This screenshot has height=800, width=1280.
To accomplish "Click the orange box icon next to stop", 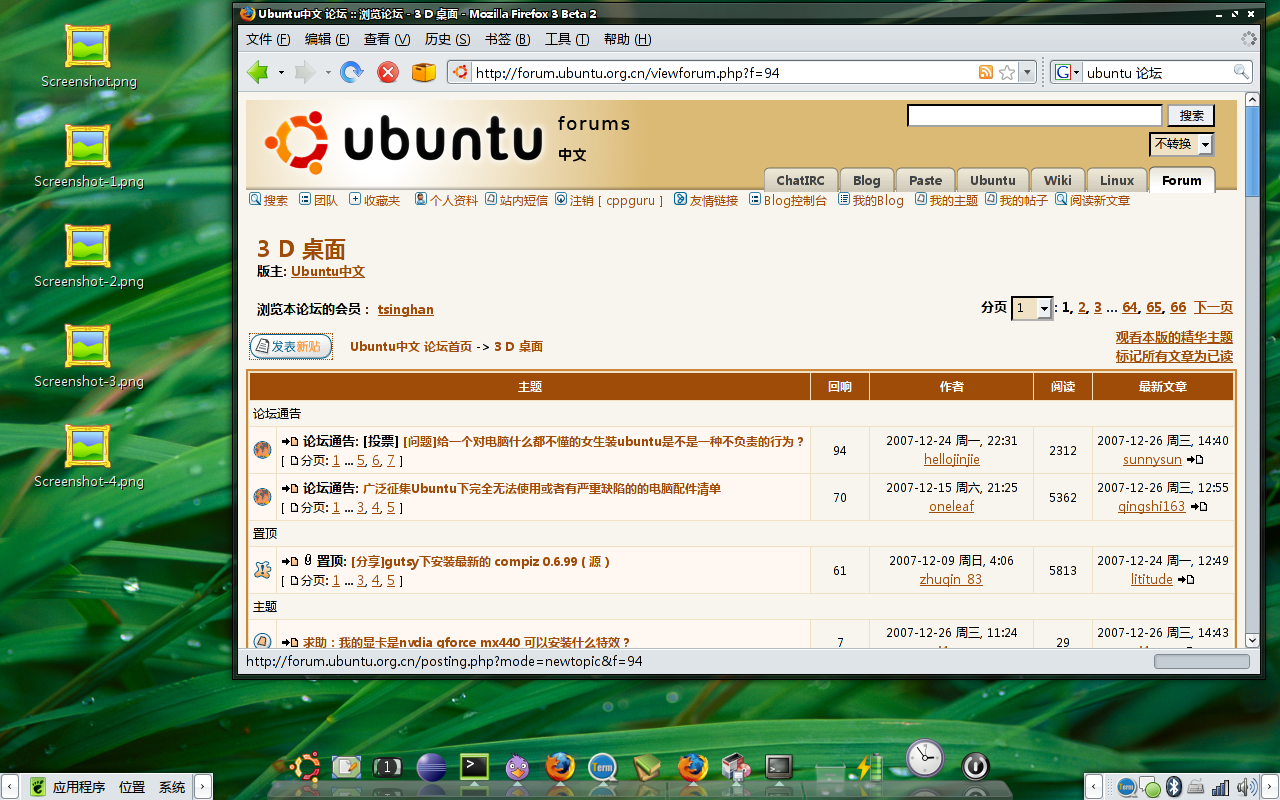I will [424, 72].
